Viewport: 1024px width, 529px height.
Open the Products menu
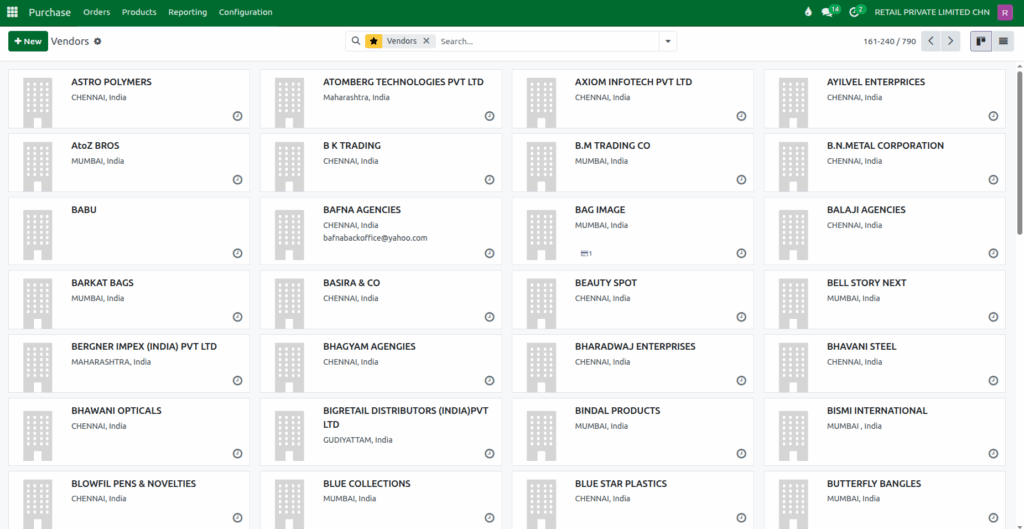click(139, 12)
